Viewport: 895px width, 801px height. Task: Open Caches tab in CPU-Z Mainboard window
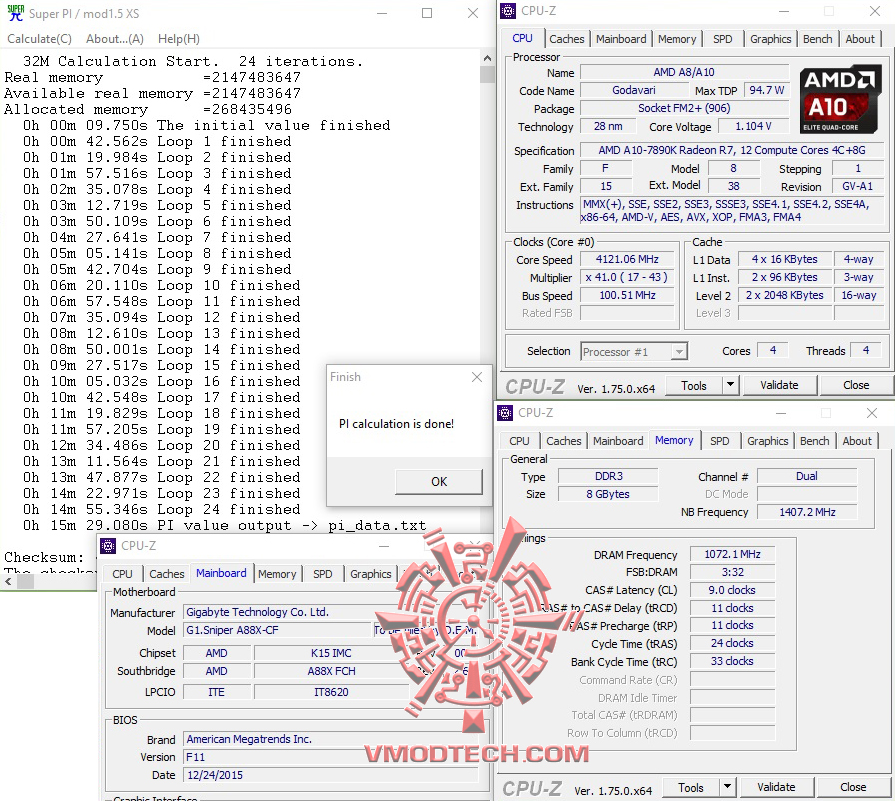pyautogui.click(x=167, y=574)
